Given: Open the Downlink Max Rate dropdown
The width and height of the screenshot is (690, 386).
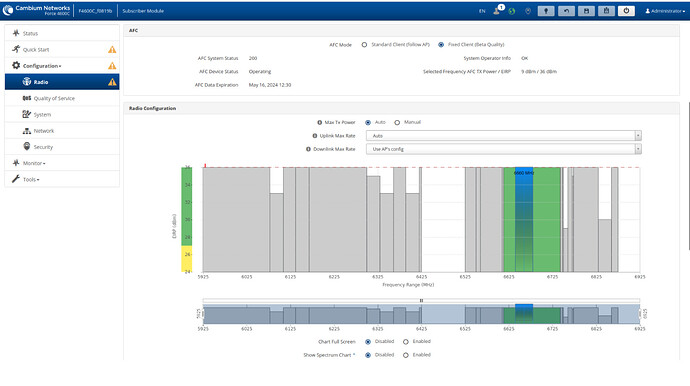Looking at the screenshot, I should point(503,149).
